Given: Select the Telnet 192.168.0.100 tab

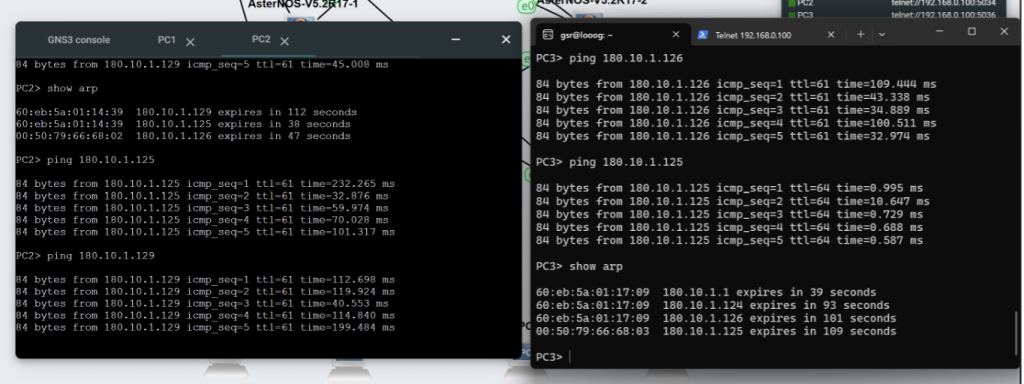Looking at the screenshot, I should pyautogui.click(x=754, y=35).
